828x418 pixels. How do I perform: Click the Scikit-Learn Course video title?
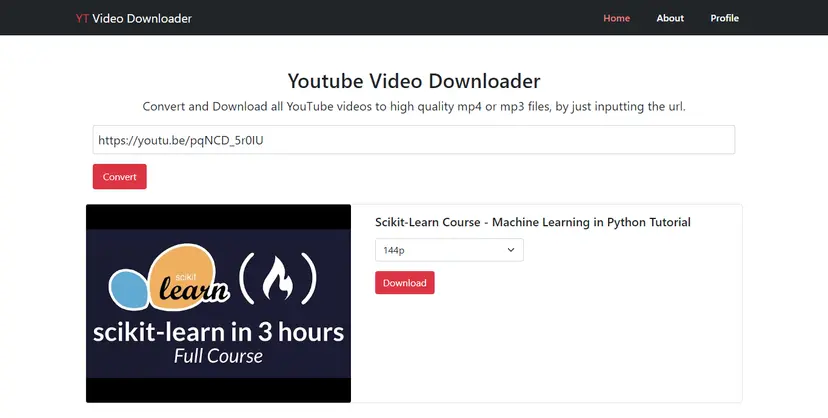pyautogui.click(x=533, y=222)
